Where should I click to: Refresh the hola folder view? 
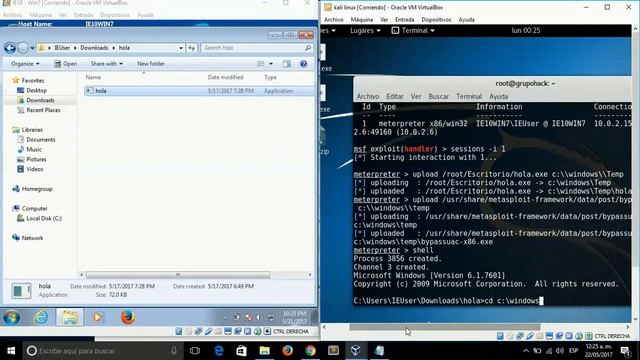tap(191, 48)
